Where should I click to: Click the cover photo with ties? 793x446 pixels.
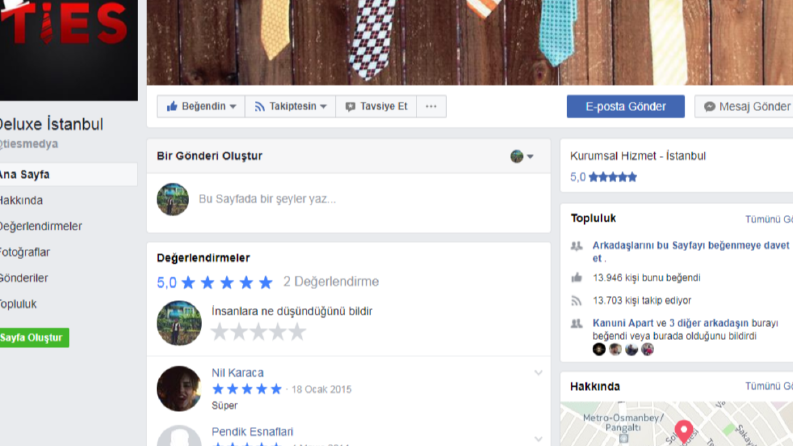[470, 42]
